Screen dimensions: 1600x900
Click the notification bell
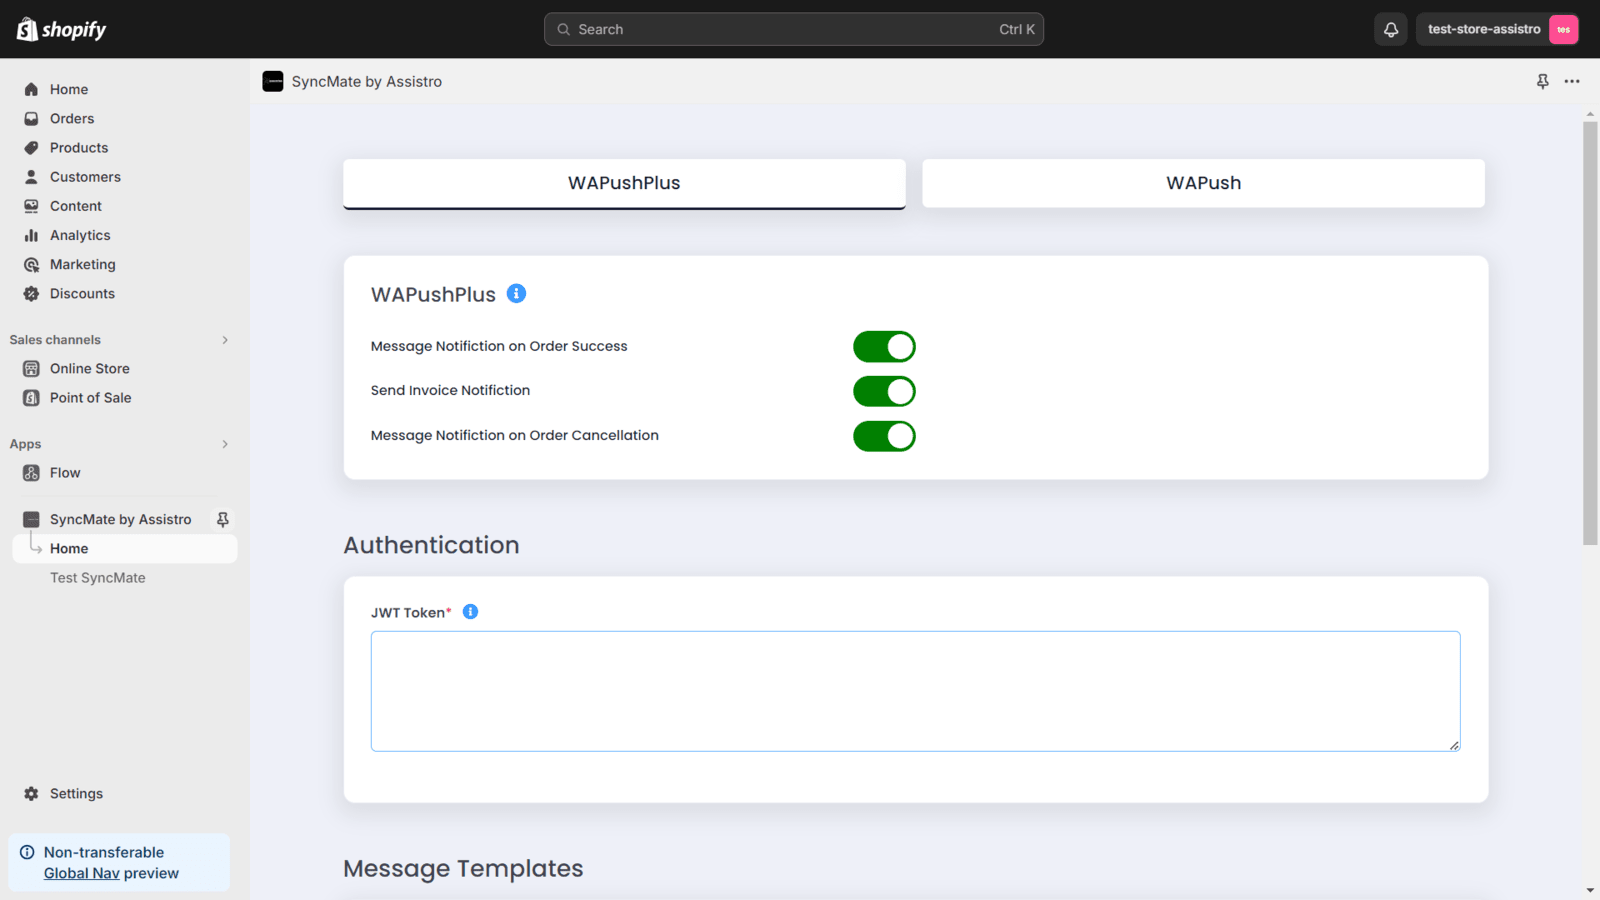[1390, 29]
